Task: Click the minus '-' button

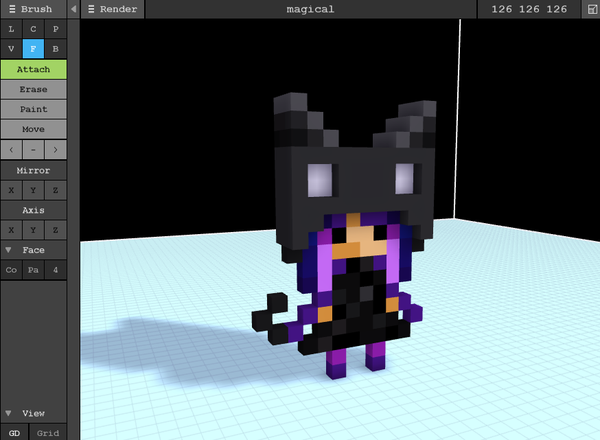Action: 33,150
